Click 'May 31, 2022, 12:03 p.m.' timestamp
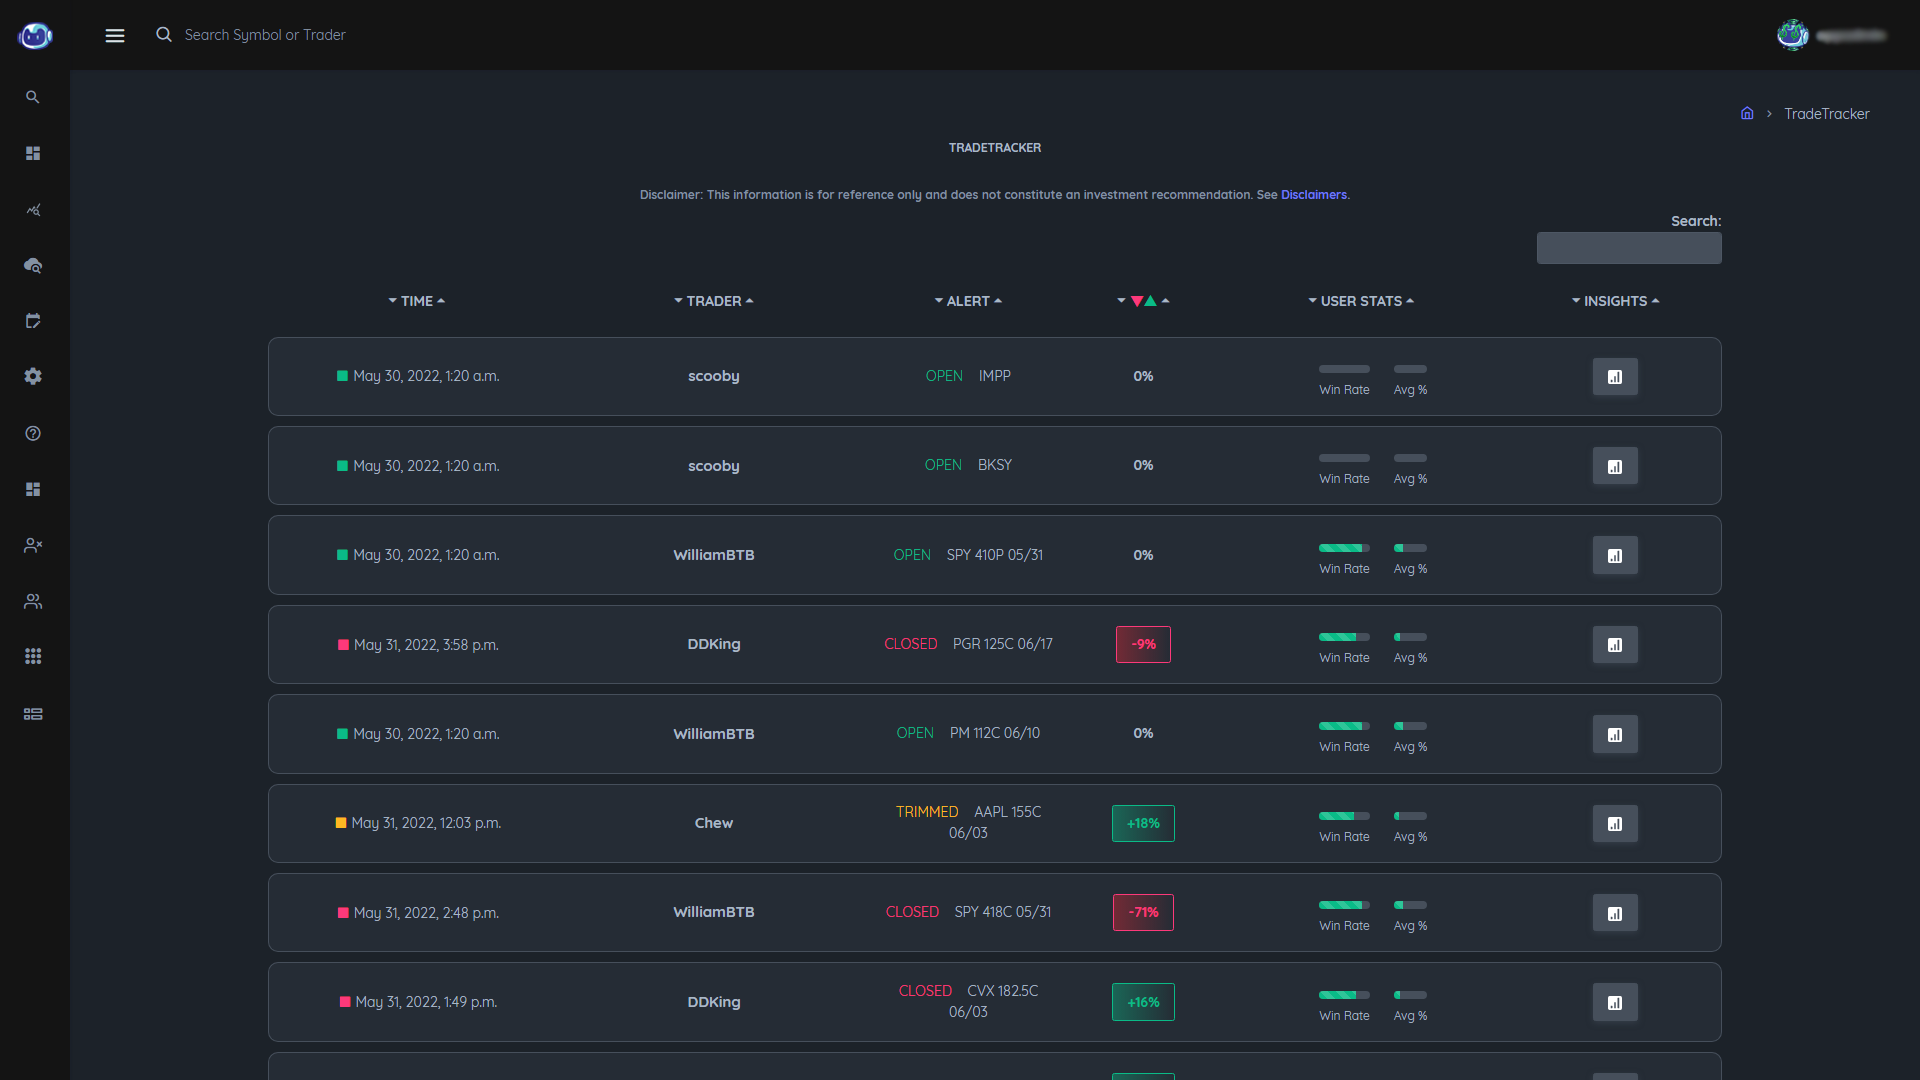Screen dimensions: 1920x1080 (x=426, y=823)
